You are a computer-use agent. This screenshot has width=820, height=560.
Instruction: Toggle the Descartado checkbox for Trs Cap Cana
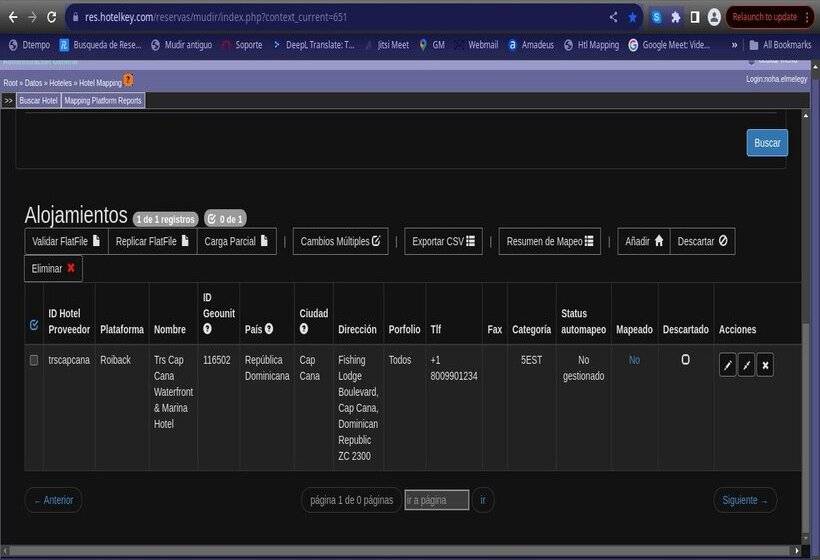pos(685,360)
